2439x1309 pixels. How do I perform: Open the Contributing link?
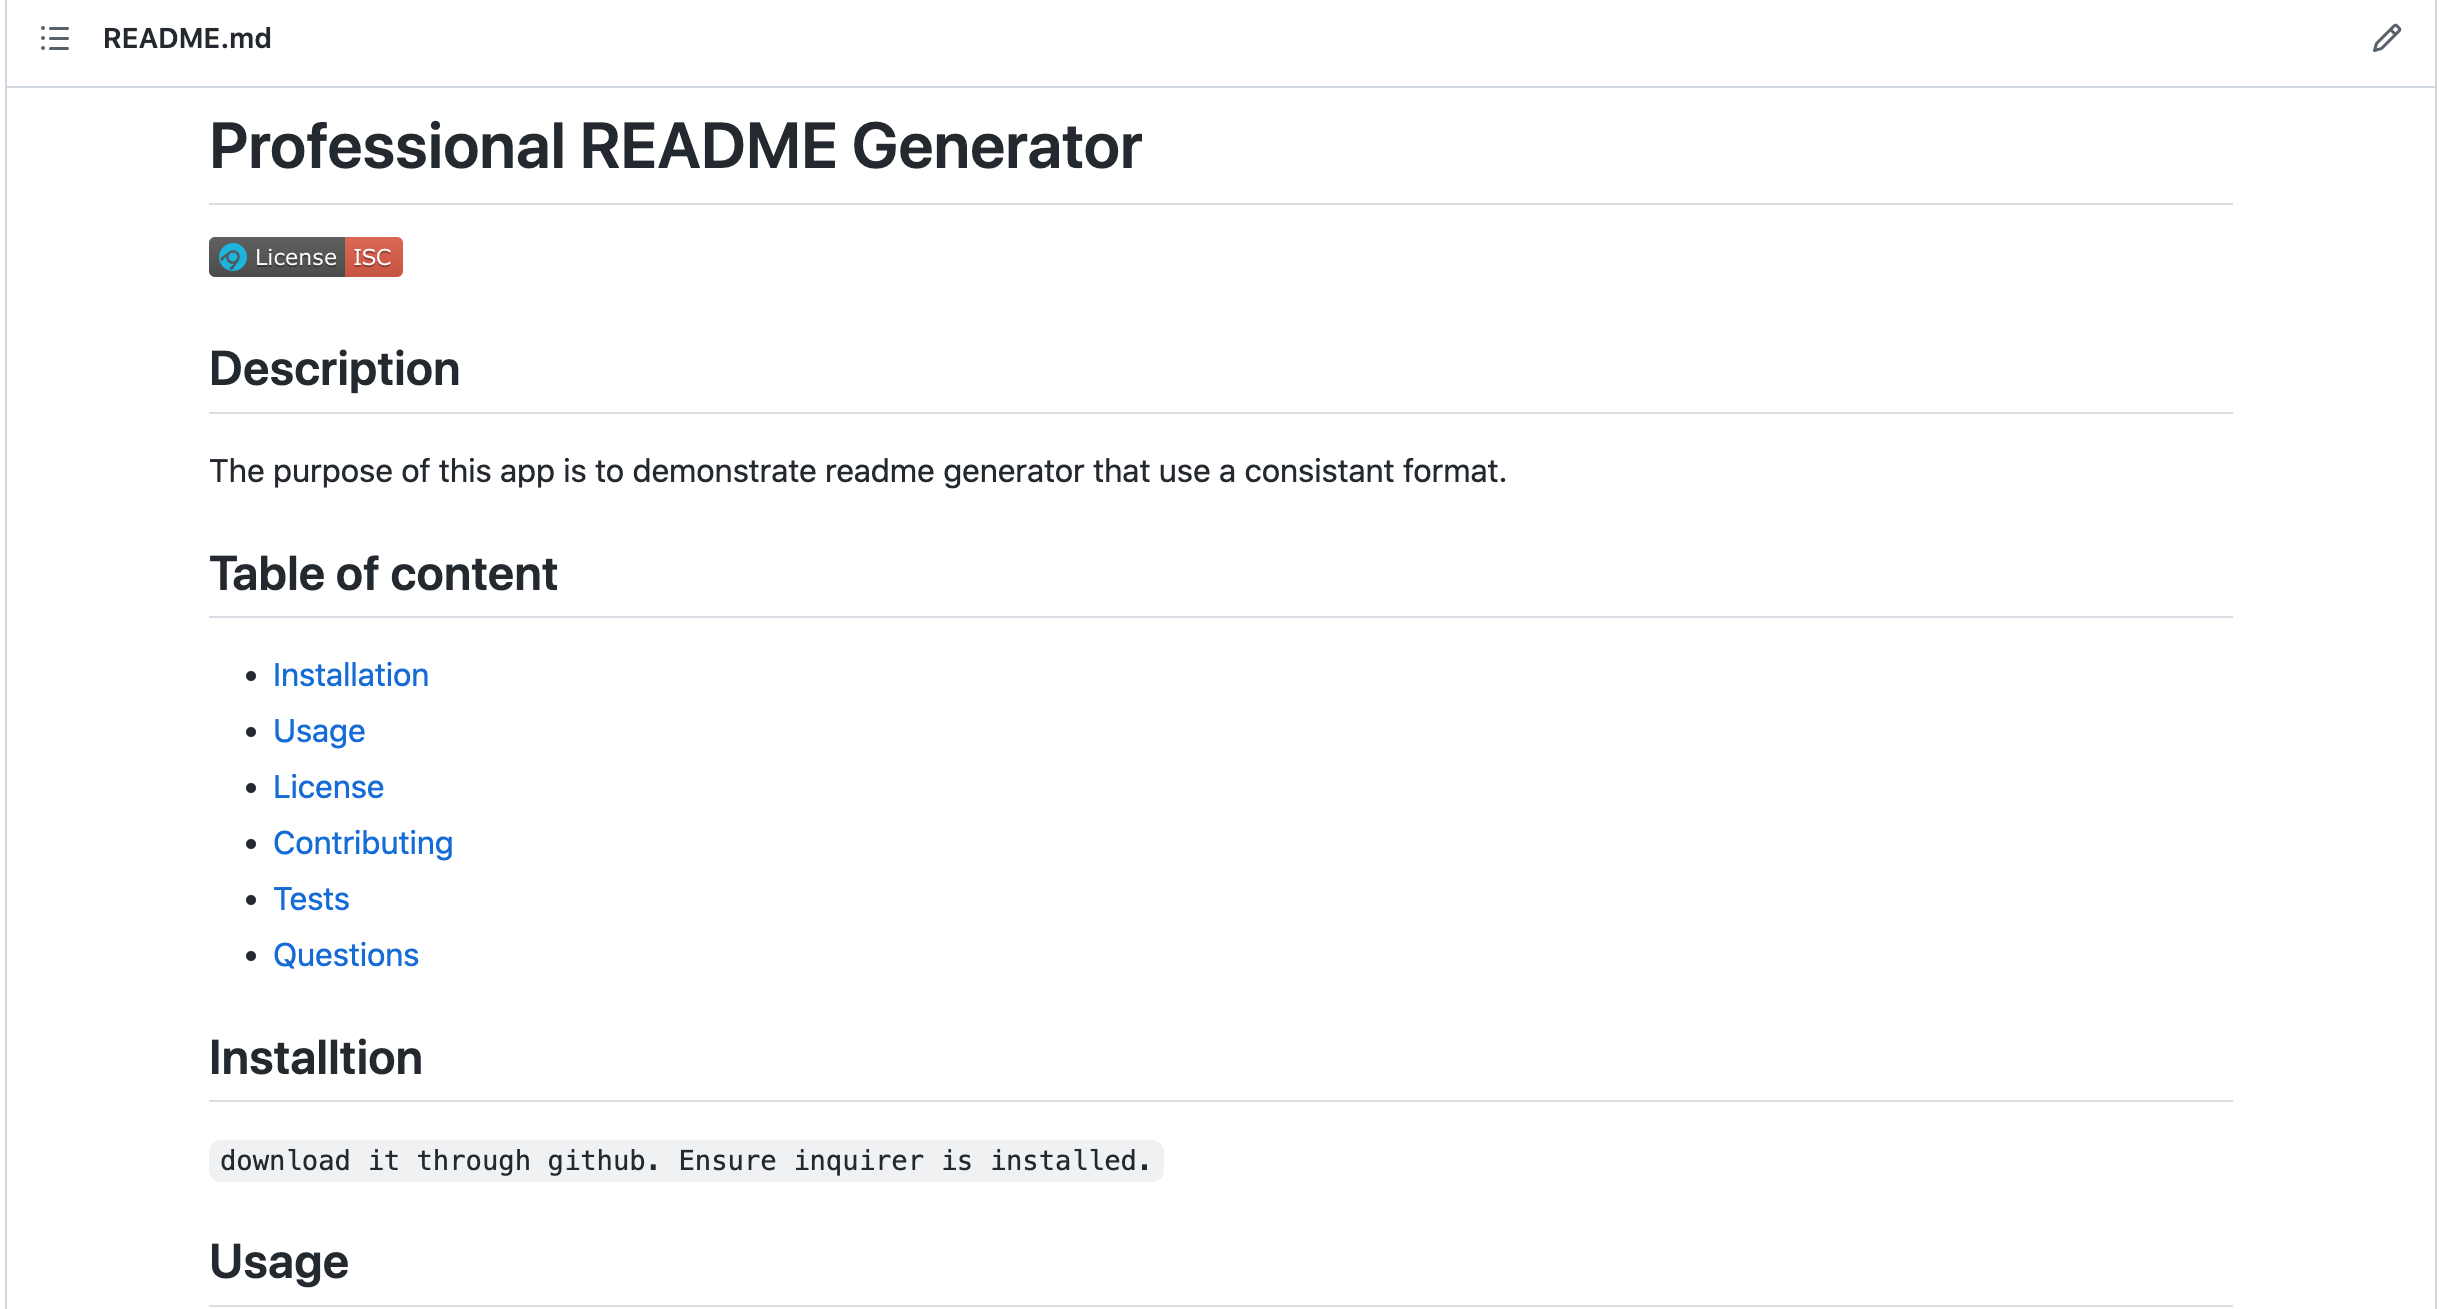pos(362,843)
